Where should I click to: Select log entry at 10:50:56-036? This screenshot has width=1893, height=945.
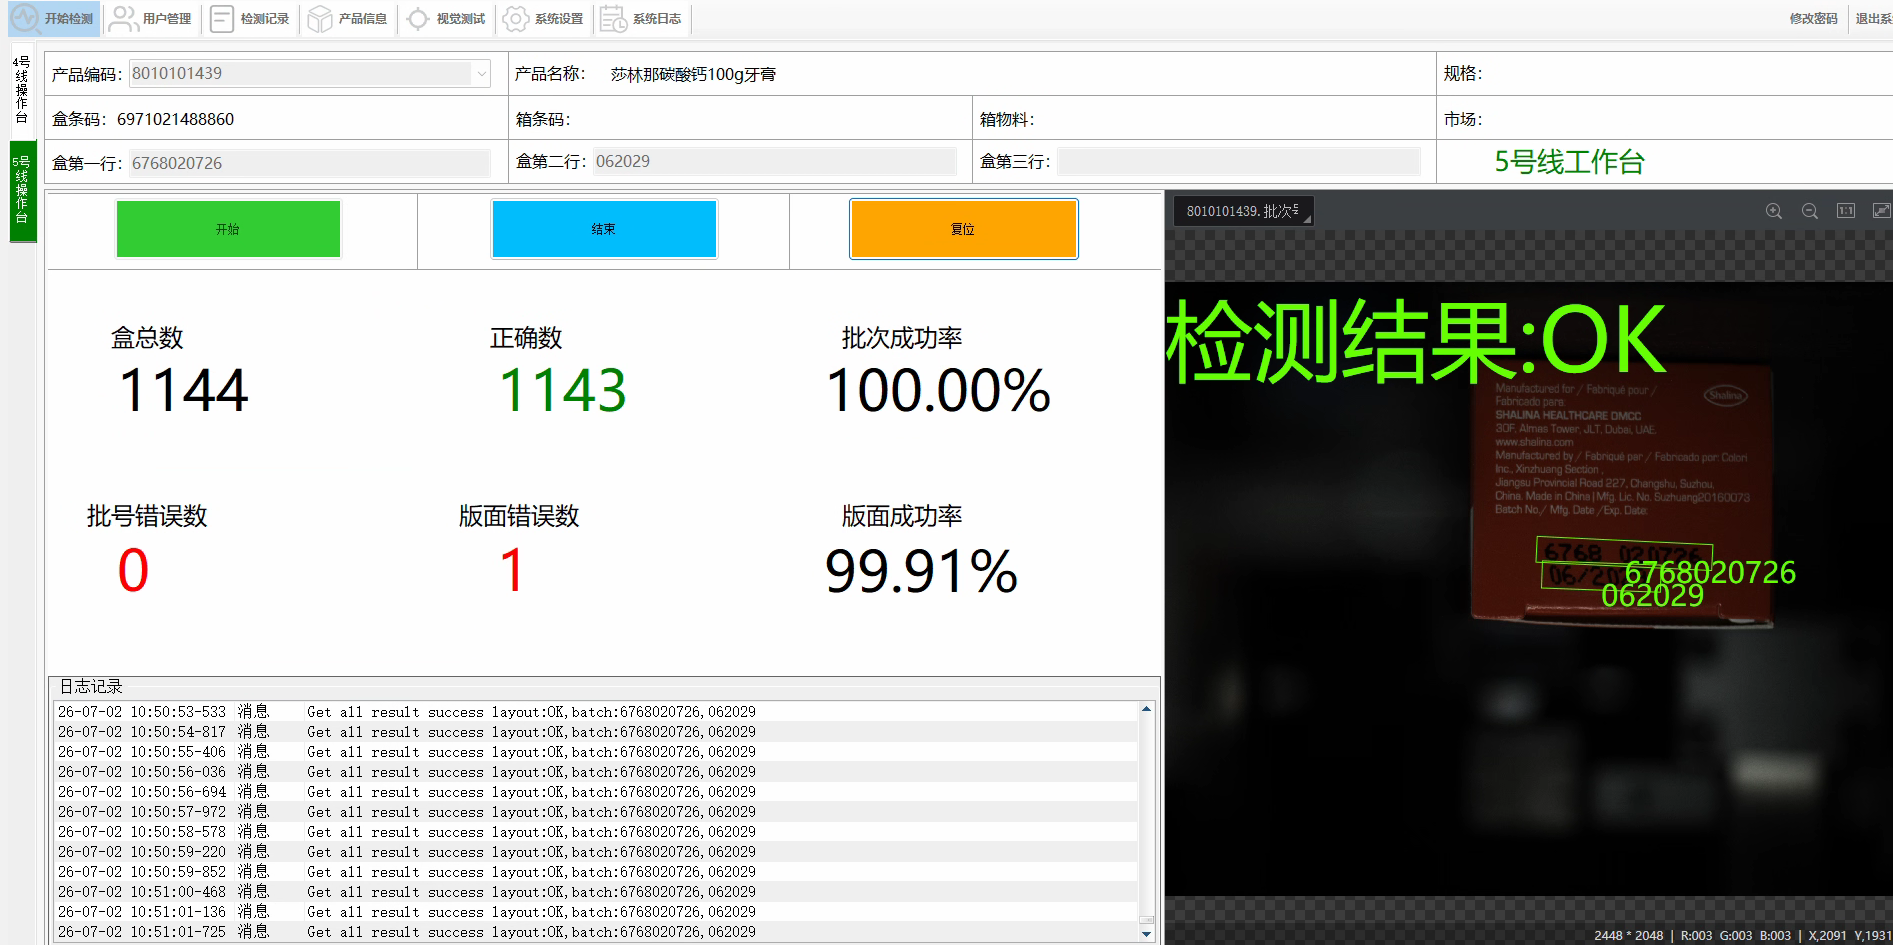pos(596,772)
